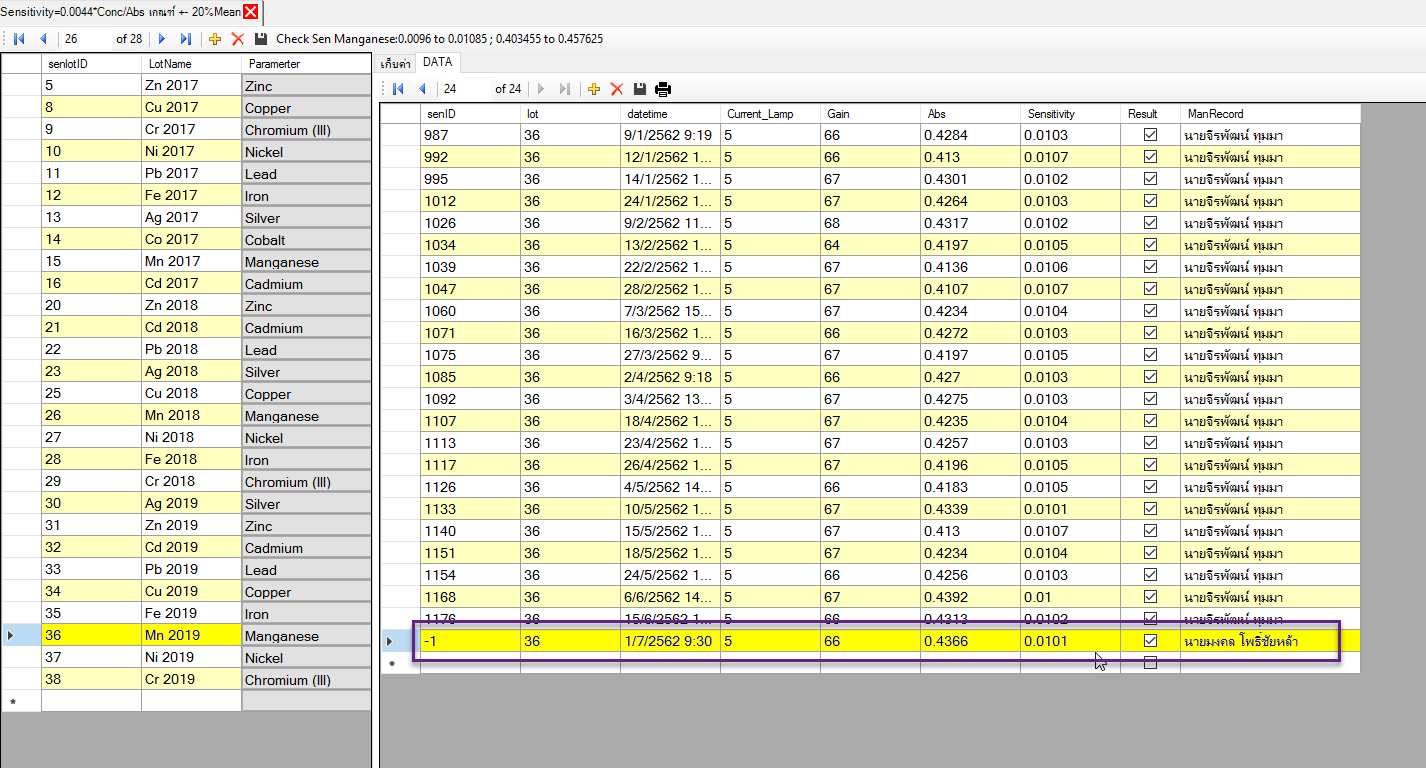1426x768 pixels.
Task: Go to first record in top navigator
Action: (19, 39)
